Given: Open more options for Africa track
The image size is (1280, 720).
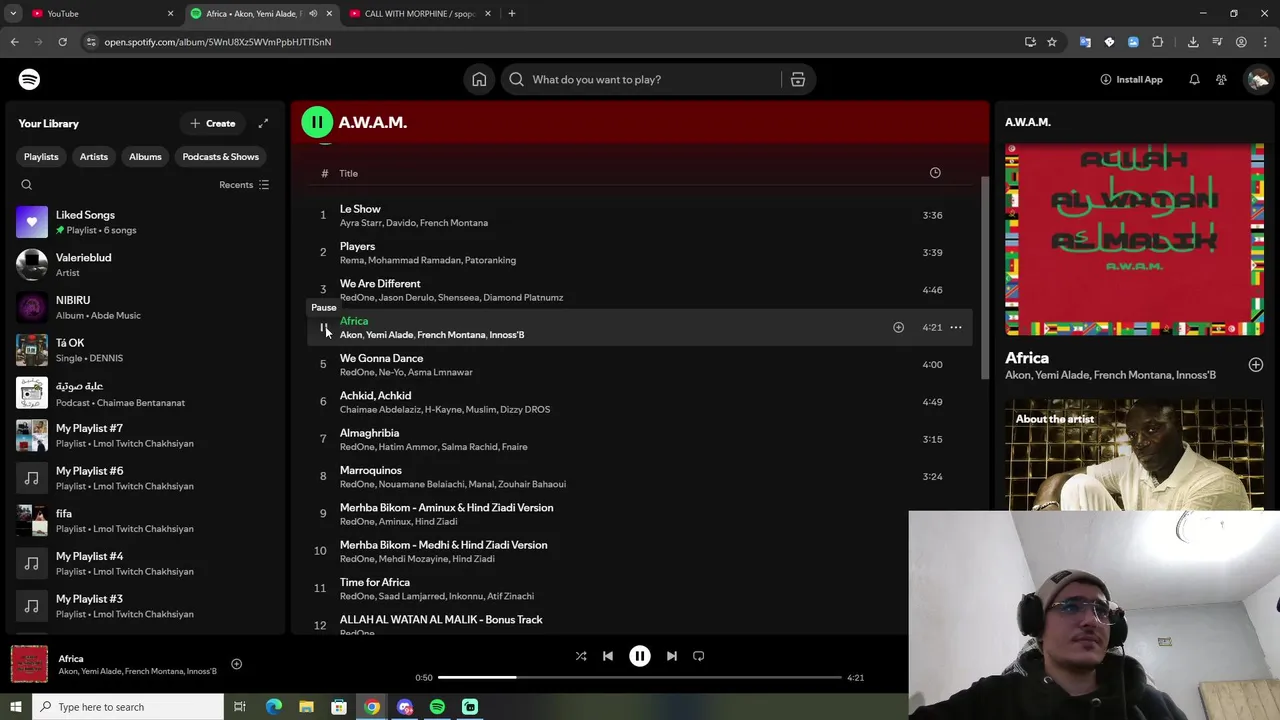Looking at the screenshot, I should (x=956, y=327).
